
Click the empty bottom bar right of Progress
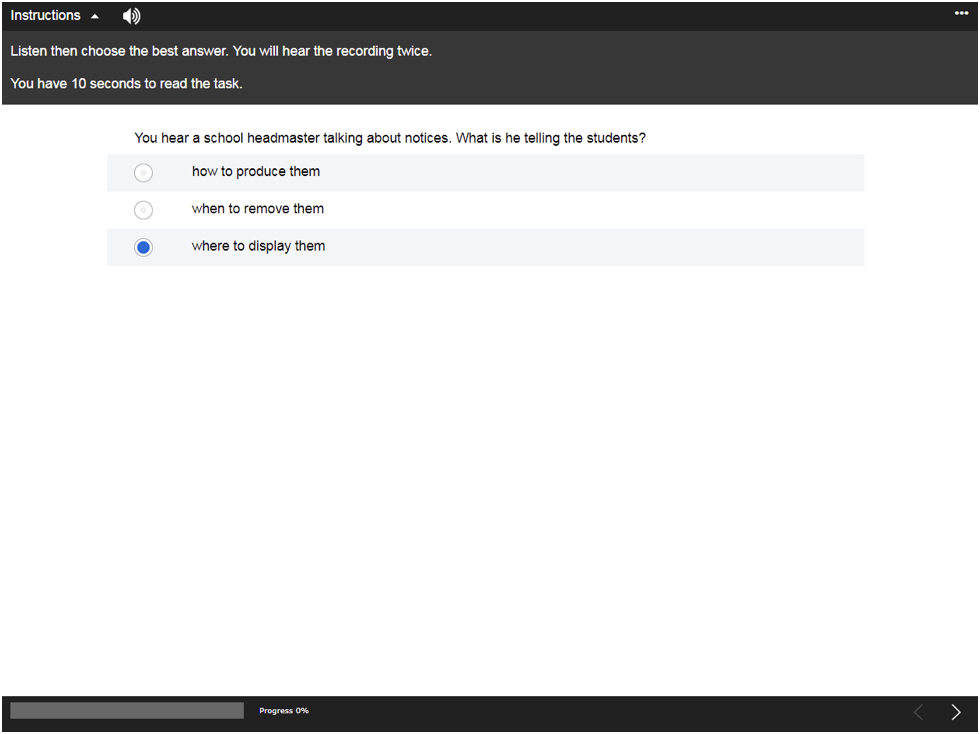click(x=600, y=711)
